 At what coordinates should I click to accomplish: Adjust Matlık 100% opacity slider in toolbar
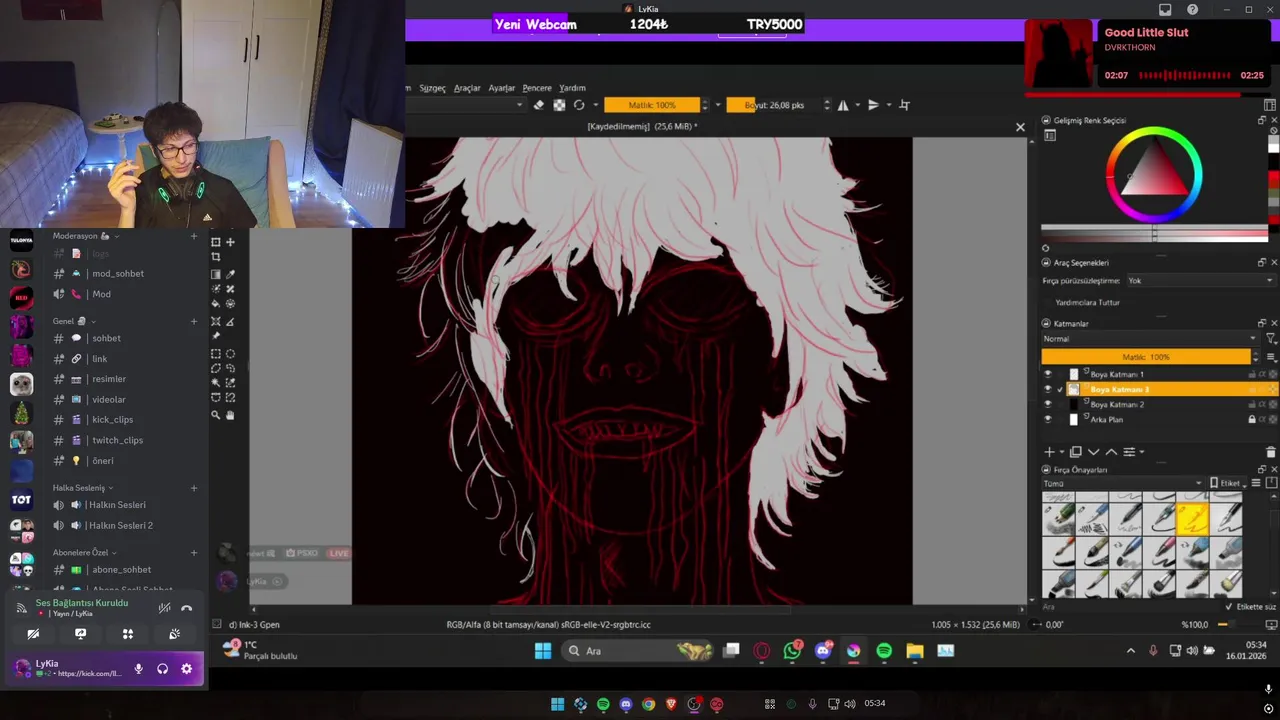(652, 105)
